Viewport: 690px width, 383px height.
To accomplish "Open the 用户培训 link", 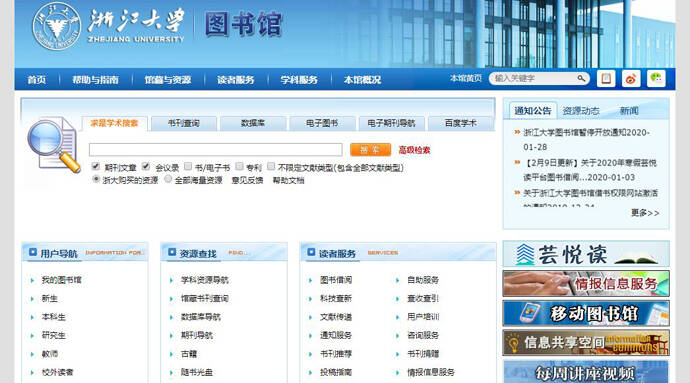I will coord(423,317).
